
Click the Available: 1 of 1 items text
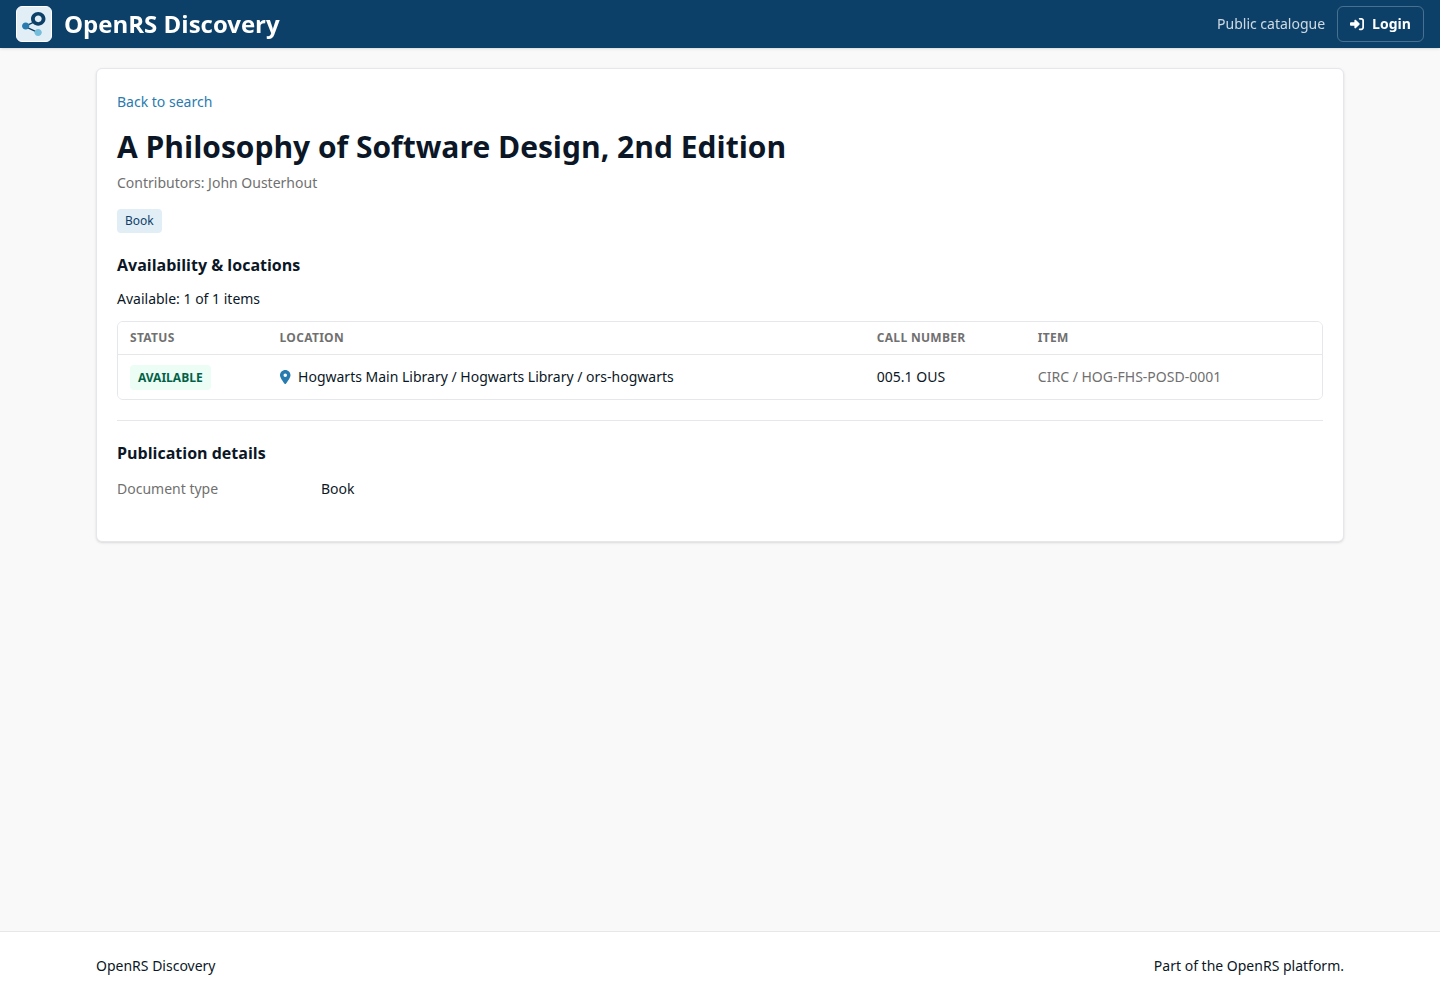(188, 299)
